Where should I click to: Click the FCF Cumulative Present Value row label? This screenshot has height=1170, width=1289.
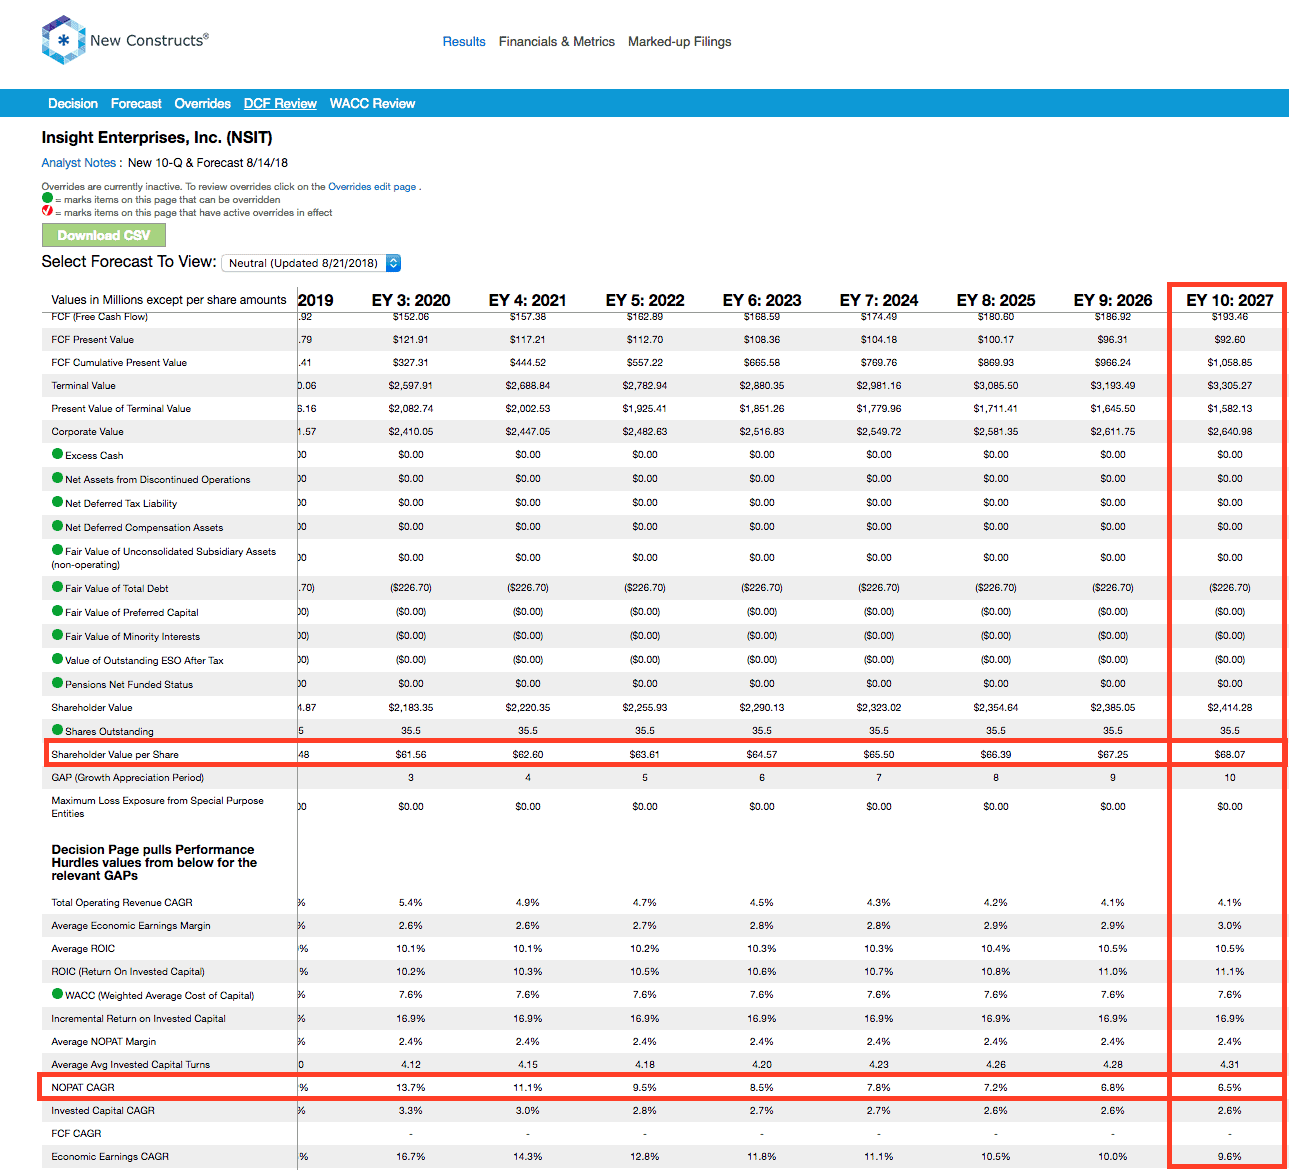tap(119, 363)
